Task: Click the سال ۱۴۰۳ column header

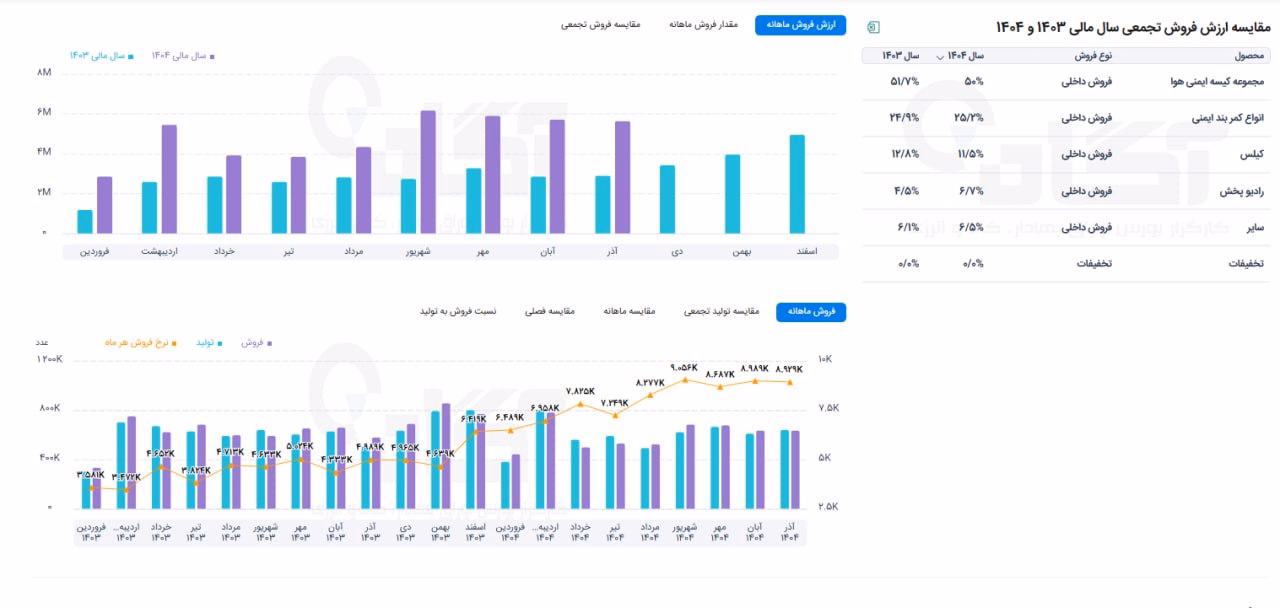Action: click(x=900, y=56)
